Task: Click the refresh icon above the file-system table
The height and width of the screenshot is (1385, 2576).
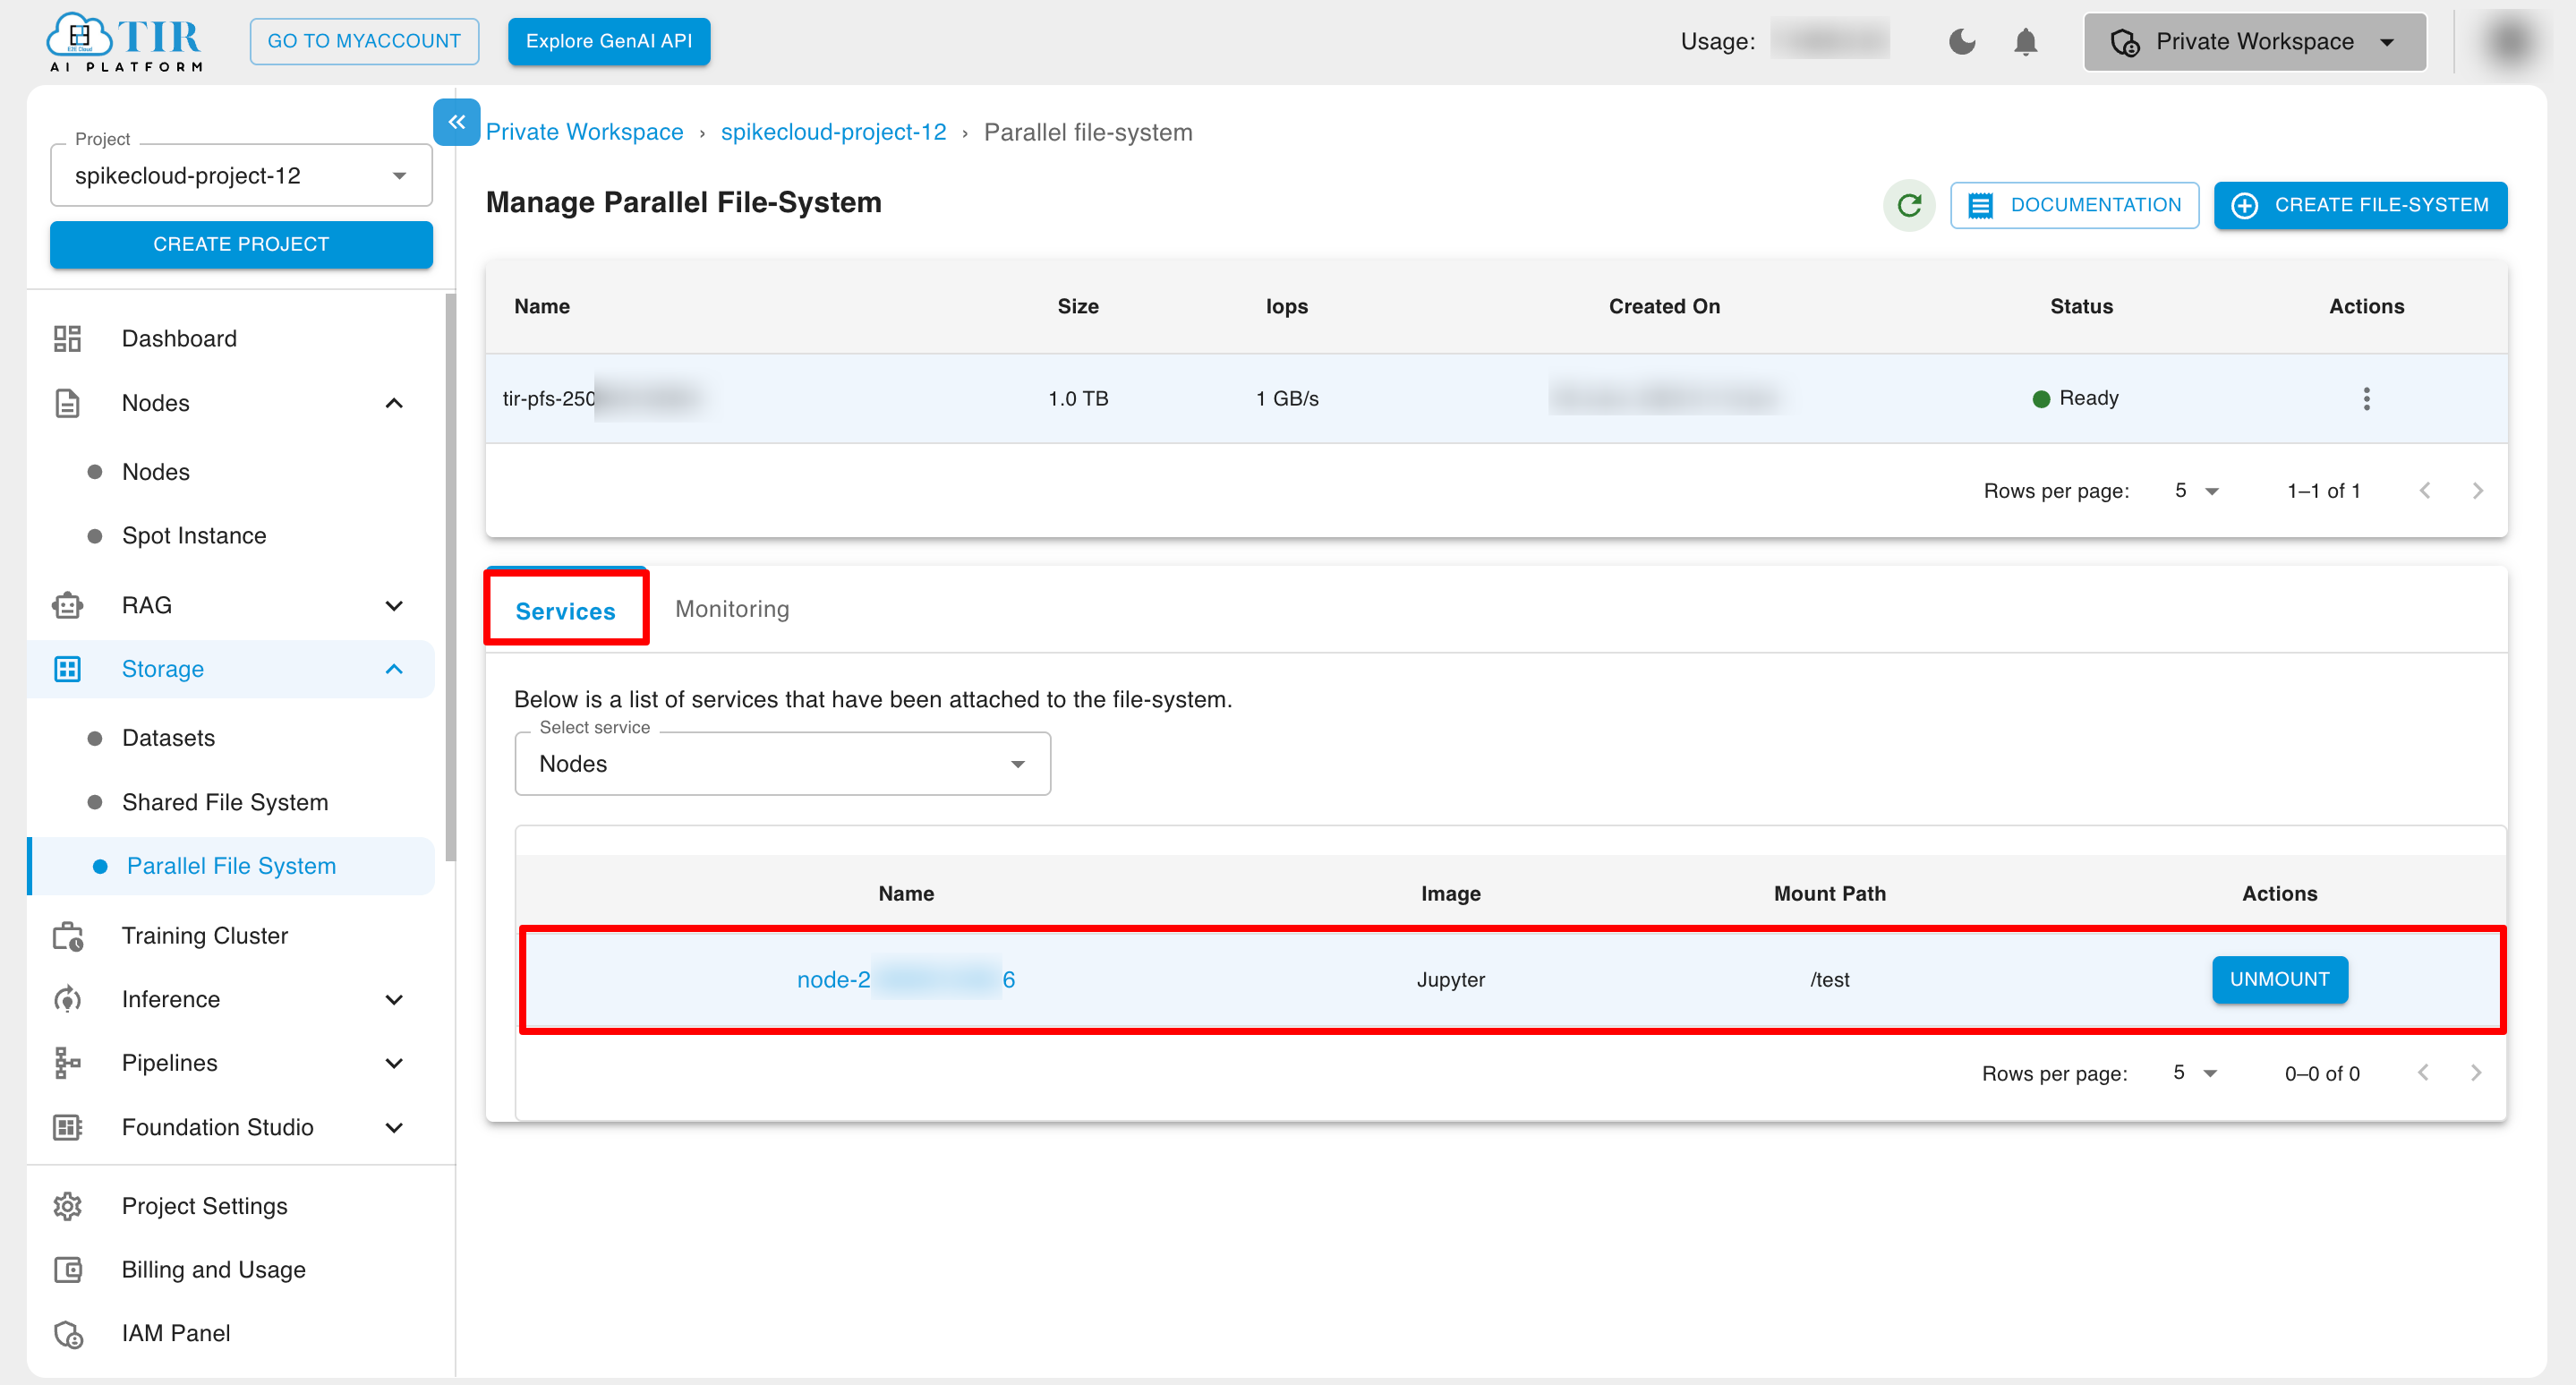Action: pyautogui.click(x=1909, y=205)
